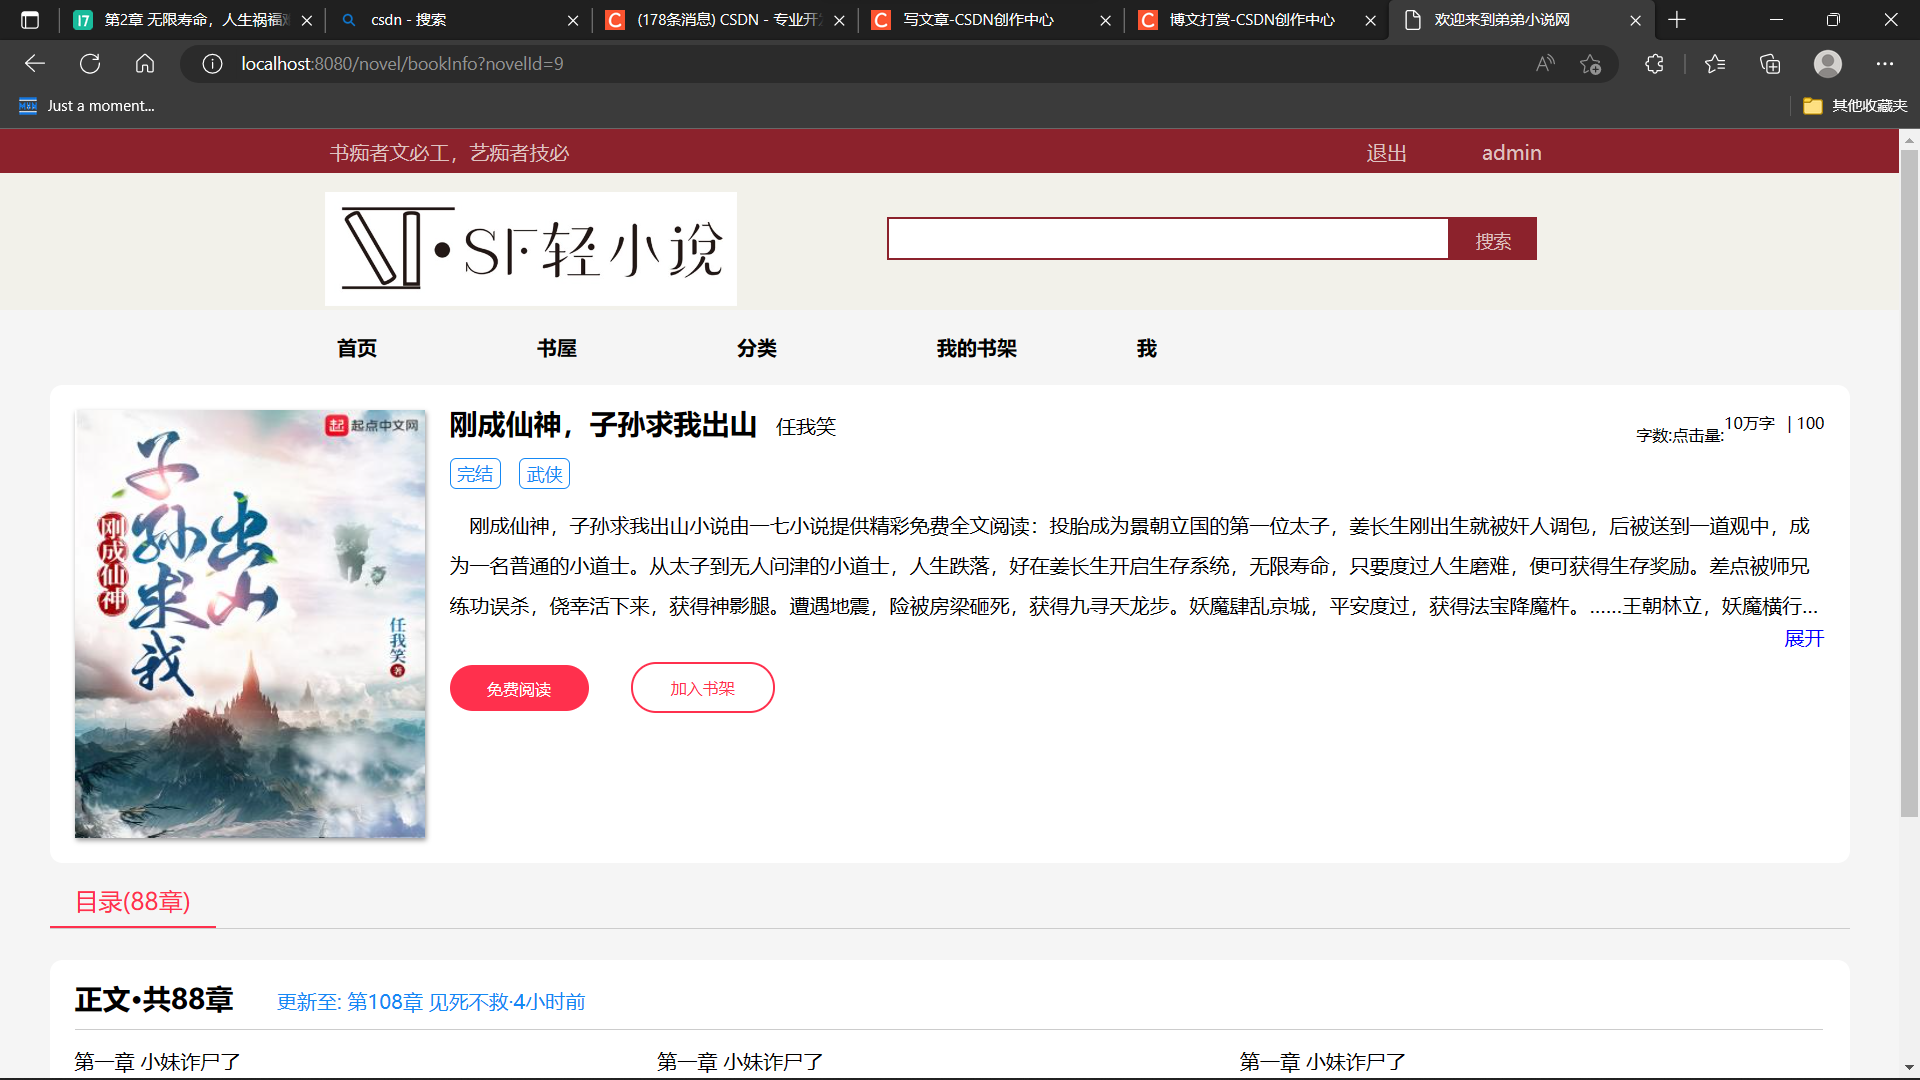This screenshot has width=1920, height=1080.
Task: Open the first column 第一章 小妹诈尸了 chapter
Action: [158, 1061]
